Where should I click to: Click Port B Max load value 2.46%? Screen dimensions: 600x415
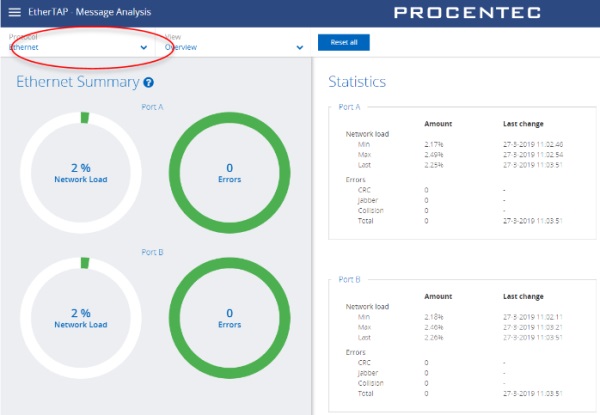click(434, 327)
